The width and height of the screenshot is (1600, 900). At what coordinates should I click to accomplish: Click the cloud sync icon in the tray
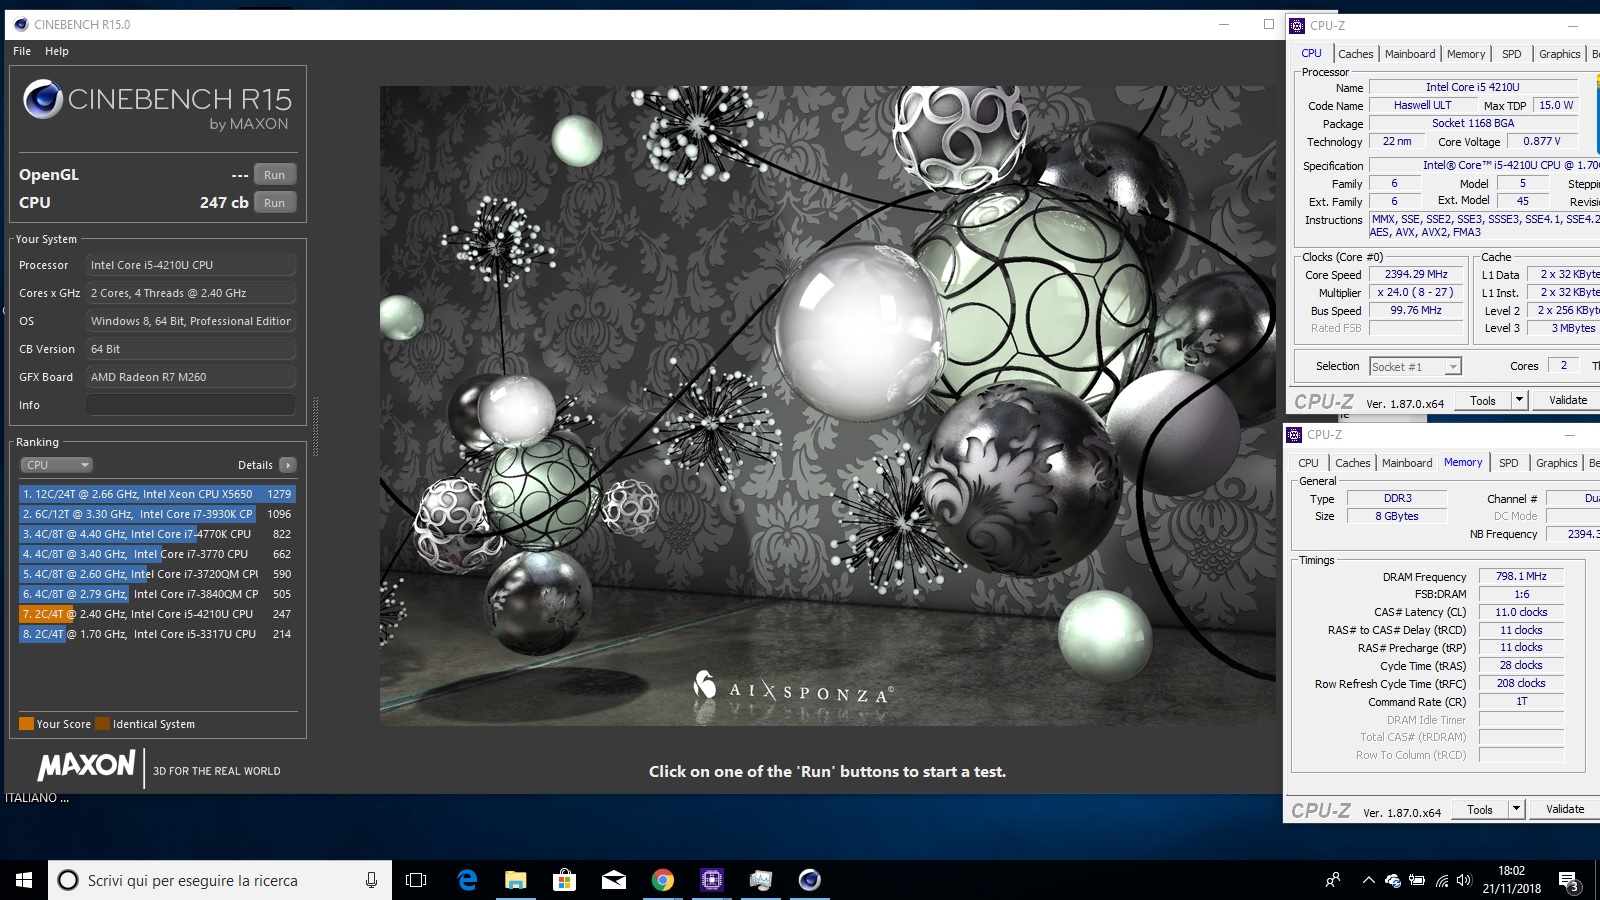pos(1392,880)
